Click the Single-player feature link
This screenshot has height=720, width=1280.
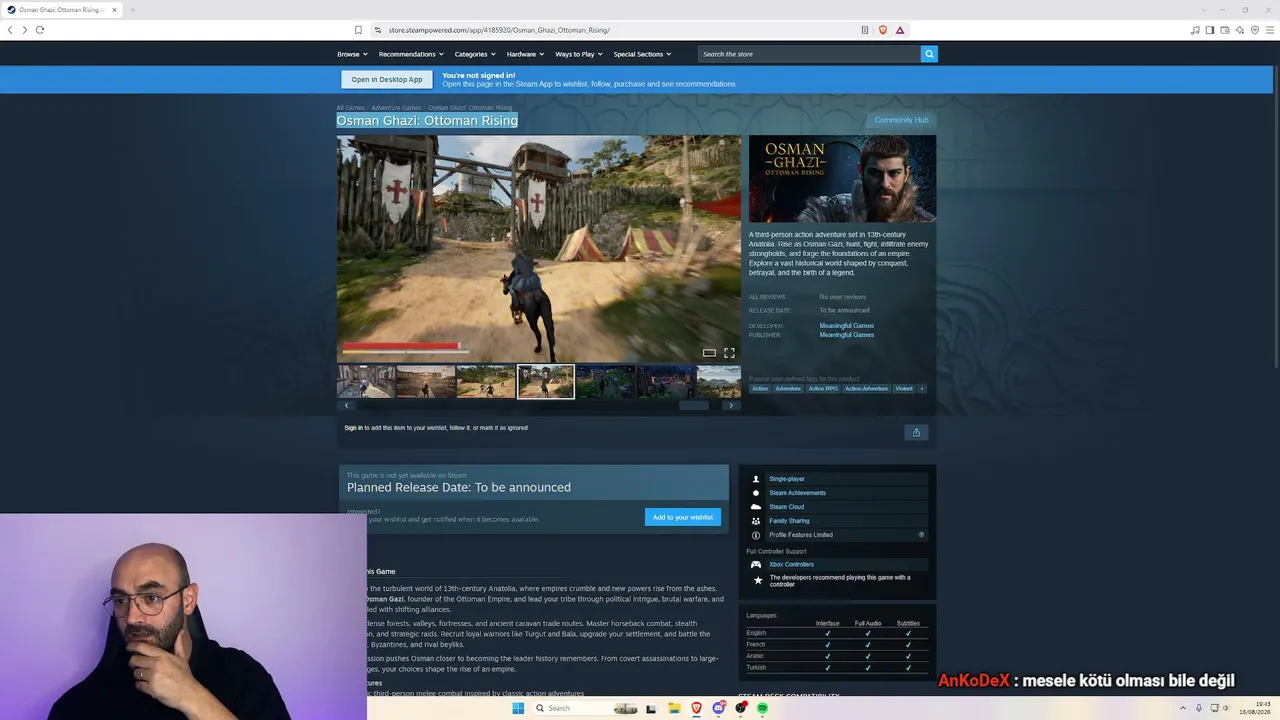tap(787, 479)
